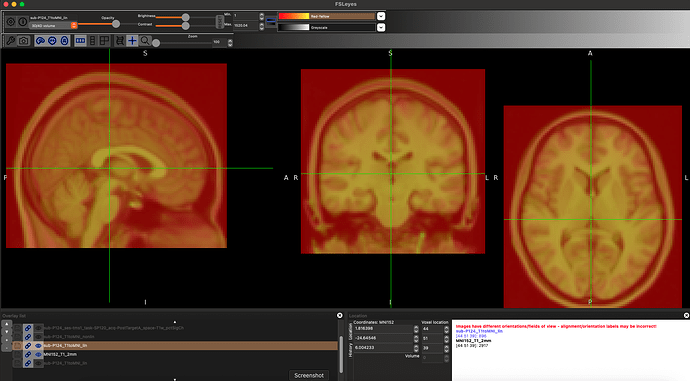Screen dimensions: 690x381
Task: Take screenshot with the camera icon
Action: pos(24,41)
